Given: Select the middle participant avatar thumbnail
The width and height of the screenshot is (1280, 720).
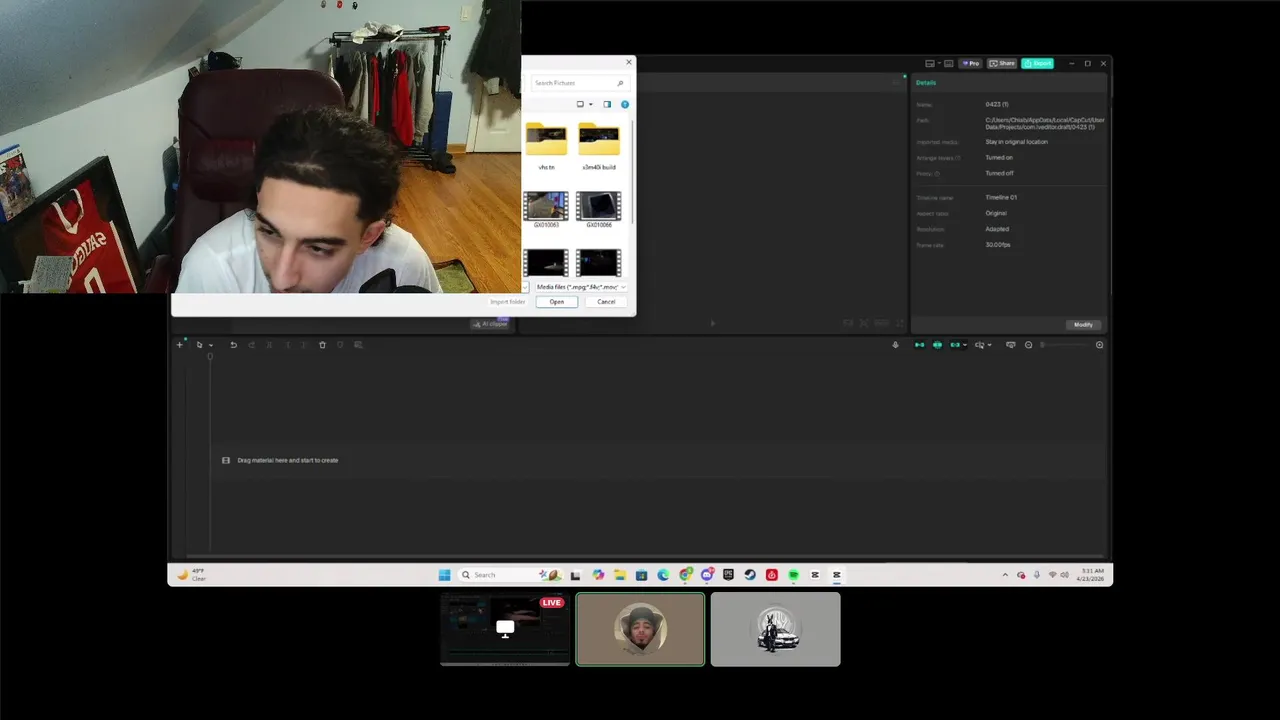Looking at the screenshot, I should [640, 629].
